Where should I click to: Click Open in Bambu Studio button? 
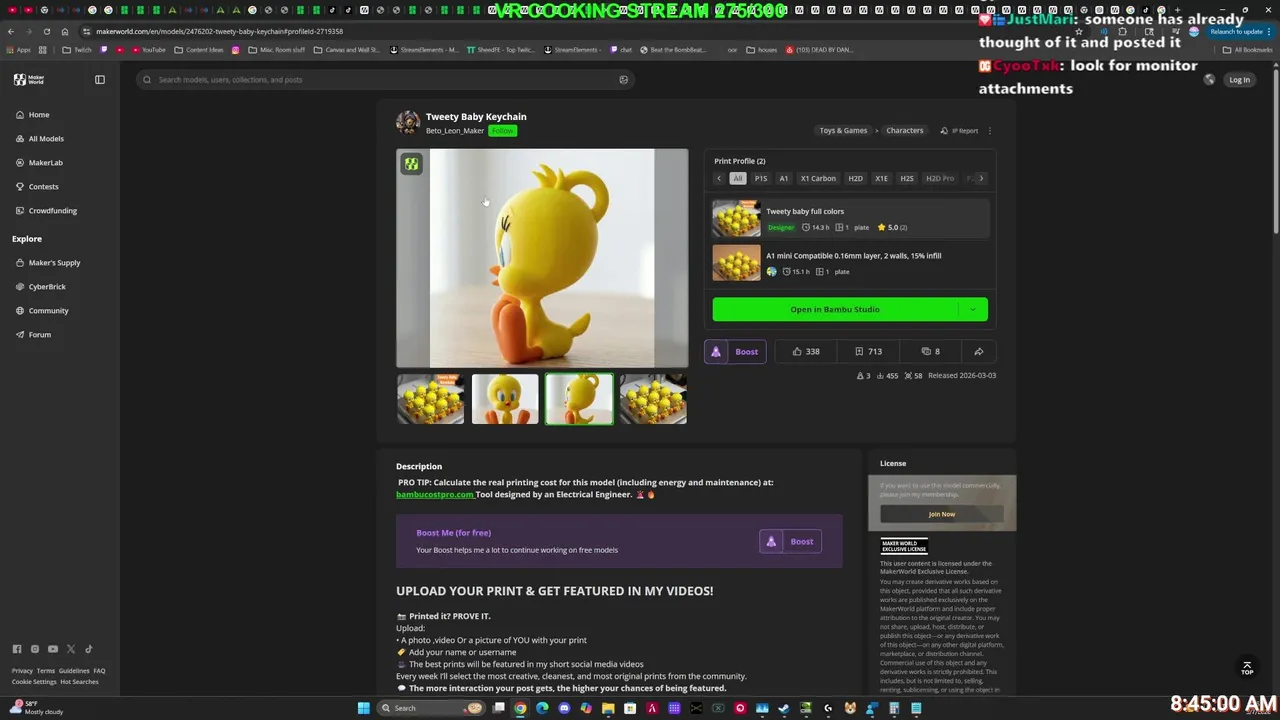(835, 309)
